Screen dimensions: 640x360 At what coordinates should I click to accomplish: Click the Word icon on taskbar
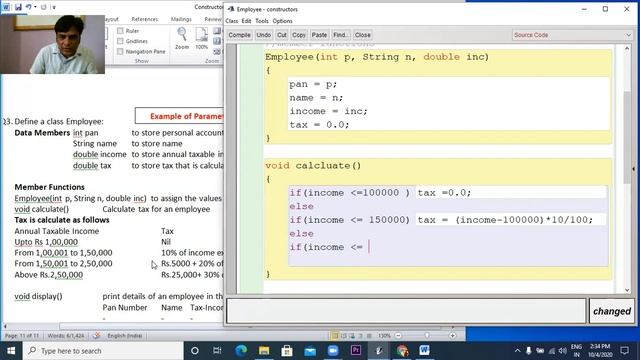424,351
